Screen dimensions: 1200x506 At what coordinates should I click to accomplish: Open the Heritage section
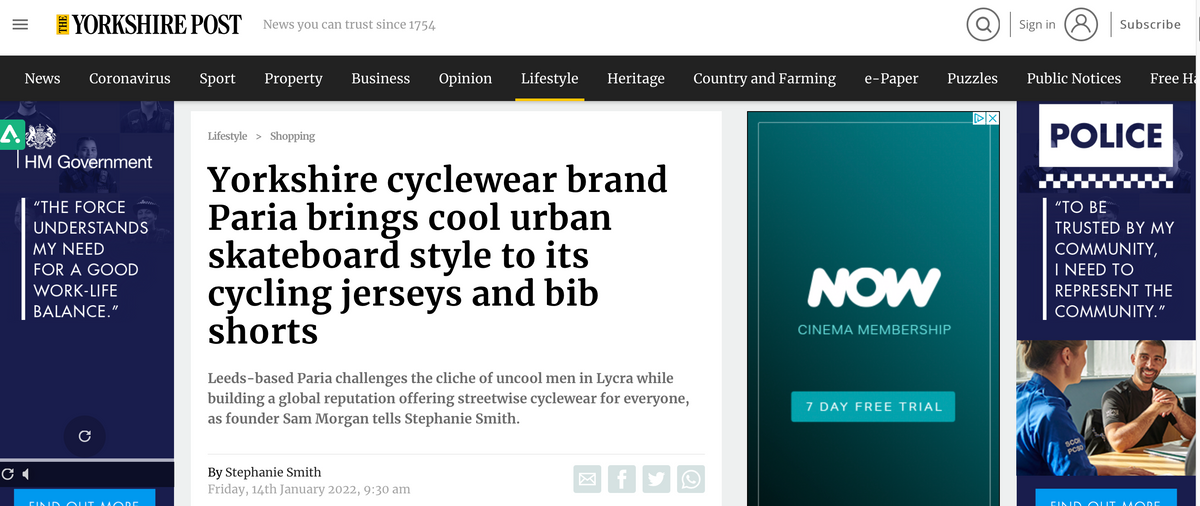[636, 78]
